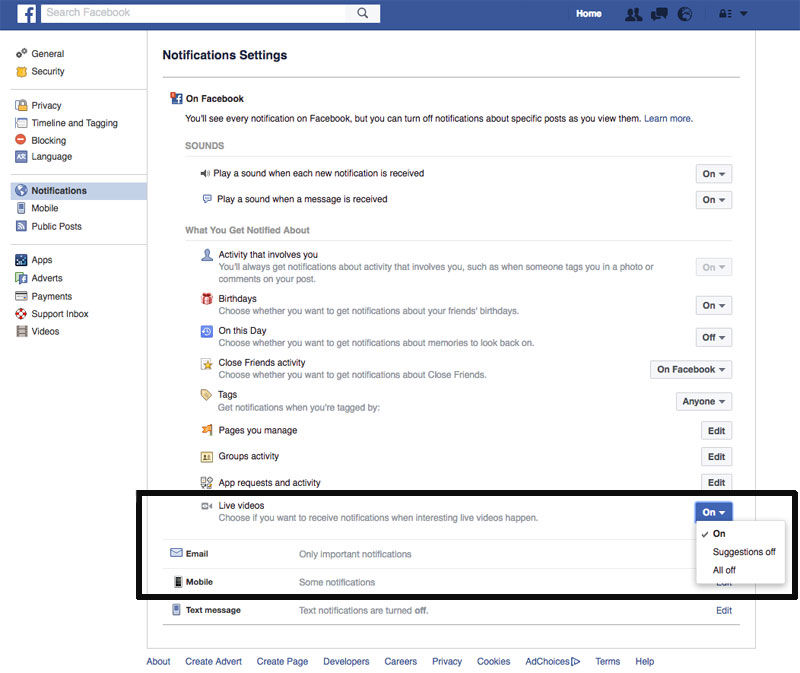Click the General gears icon in sidebar

(x=21, y=54)
